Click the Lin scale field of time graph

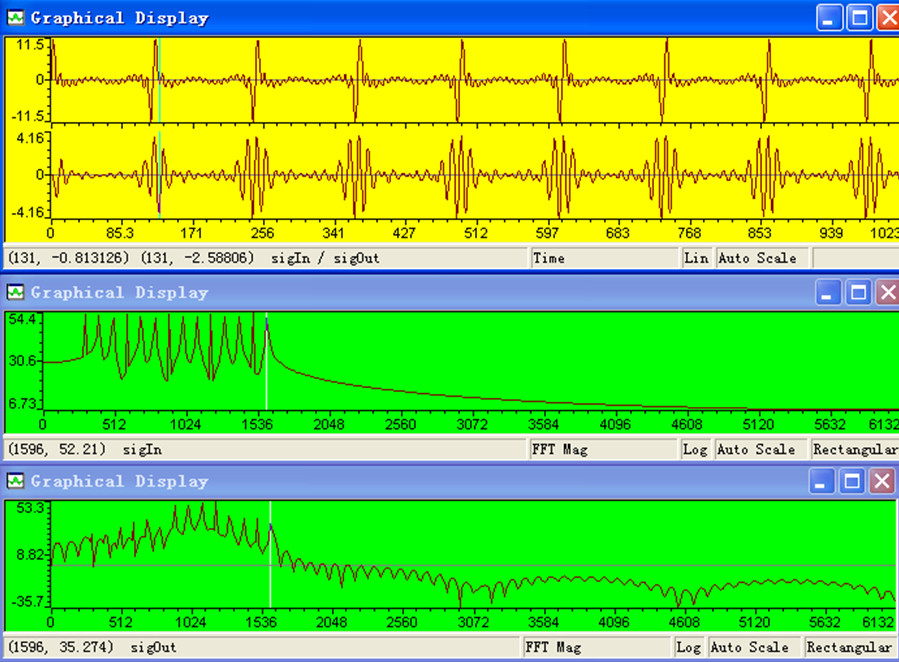point(696,258)
